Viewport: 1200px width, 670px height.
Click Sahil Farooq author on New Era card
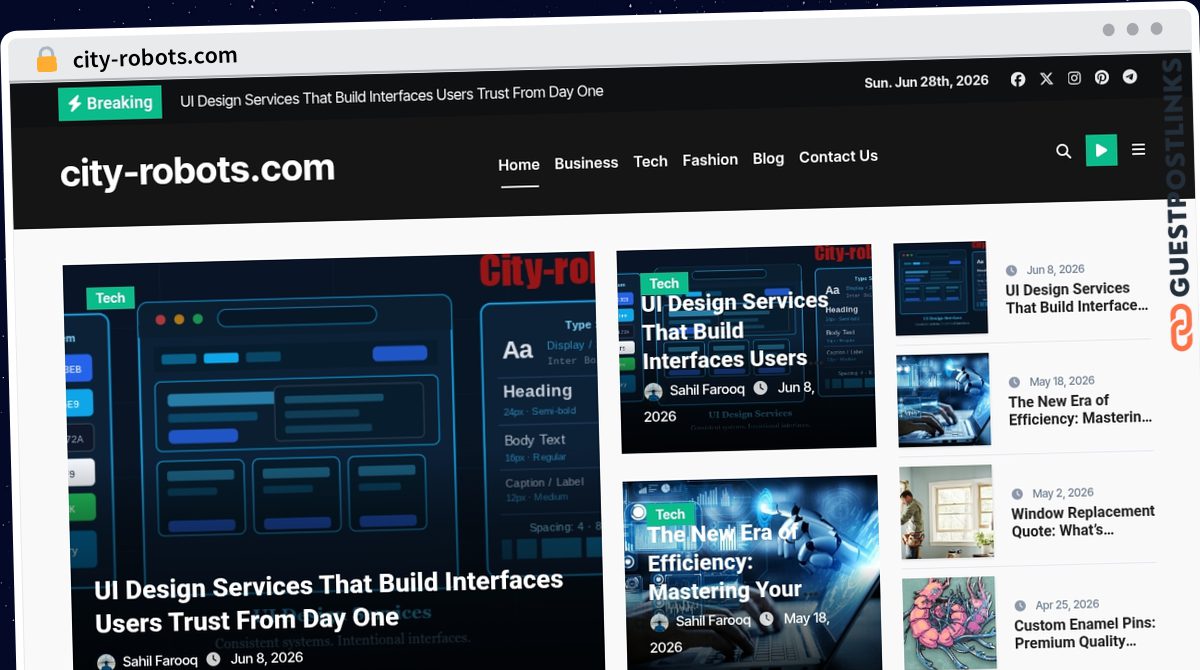pyautogui.click(x=713, y=620)
